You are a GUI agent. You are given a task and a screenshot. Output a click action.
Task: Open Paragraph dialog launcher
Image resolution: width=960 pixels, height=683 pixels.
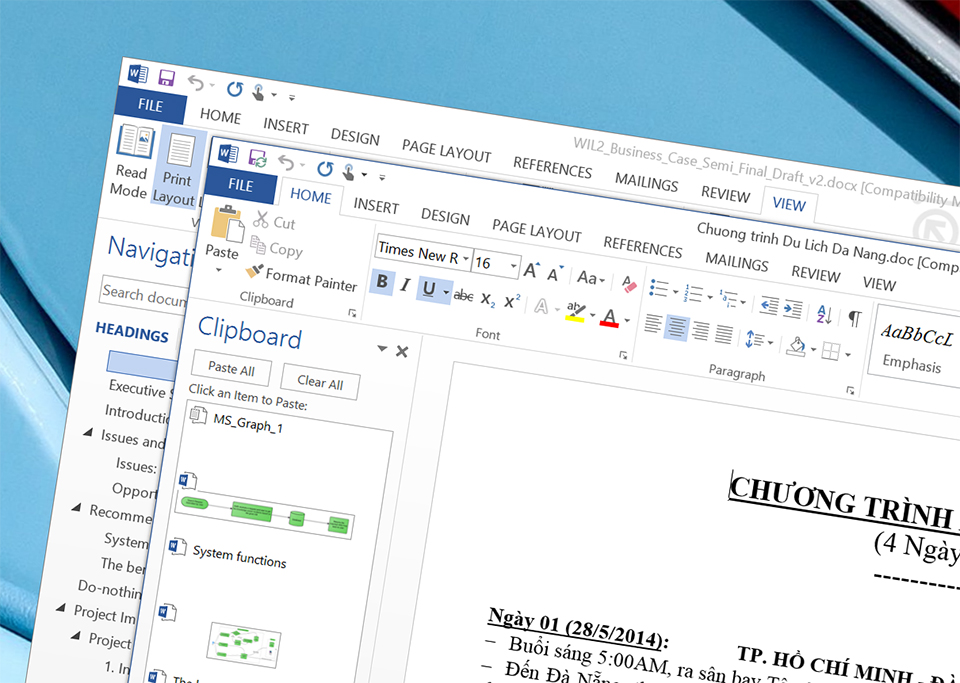pos(850,390)
